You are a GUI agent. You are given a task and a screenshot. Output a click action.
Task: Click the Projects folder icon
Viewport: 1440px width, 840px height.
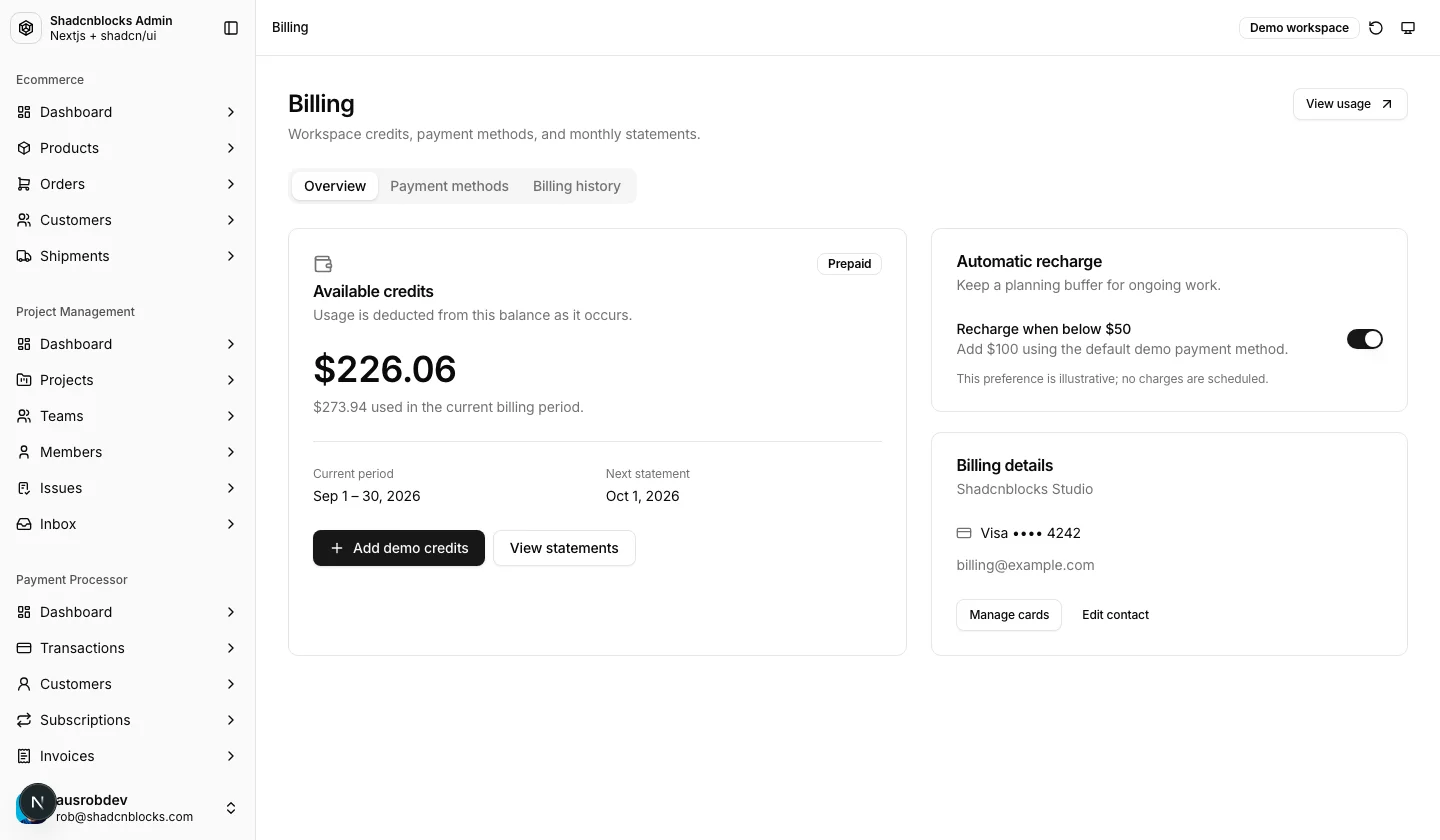(24, 380)
